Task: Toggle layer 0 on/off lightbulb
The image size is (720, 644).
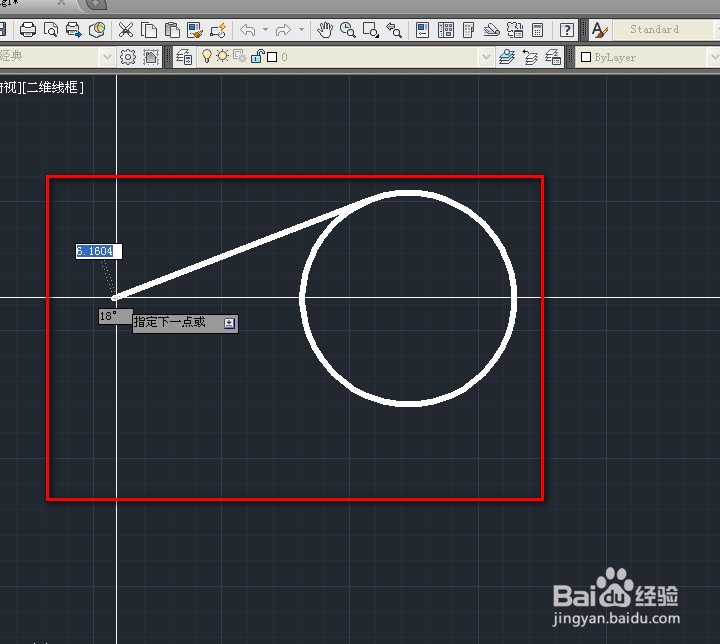Action: point(207,56)
